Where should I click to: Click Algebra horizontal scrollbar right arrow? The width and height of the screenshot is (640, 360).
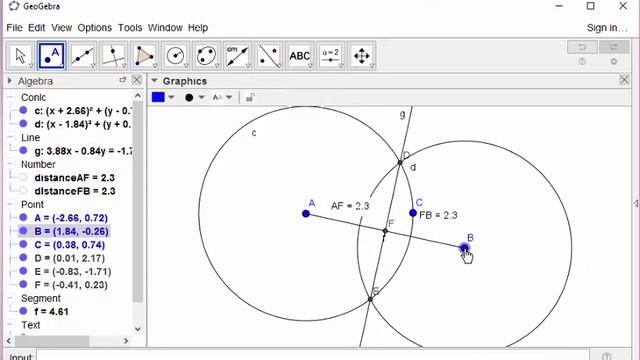coord(126,340)
